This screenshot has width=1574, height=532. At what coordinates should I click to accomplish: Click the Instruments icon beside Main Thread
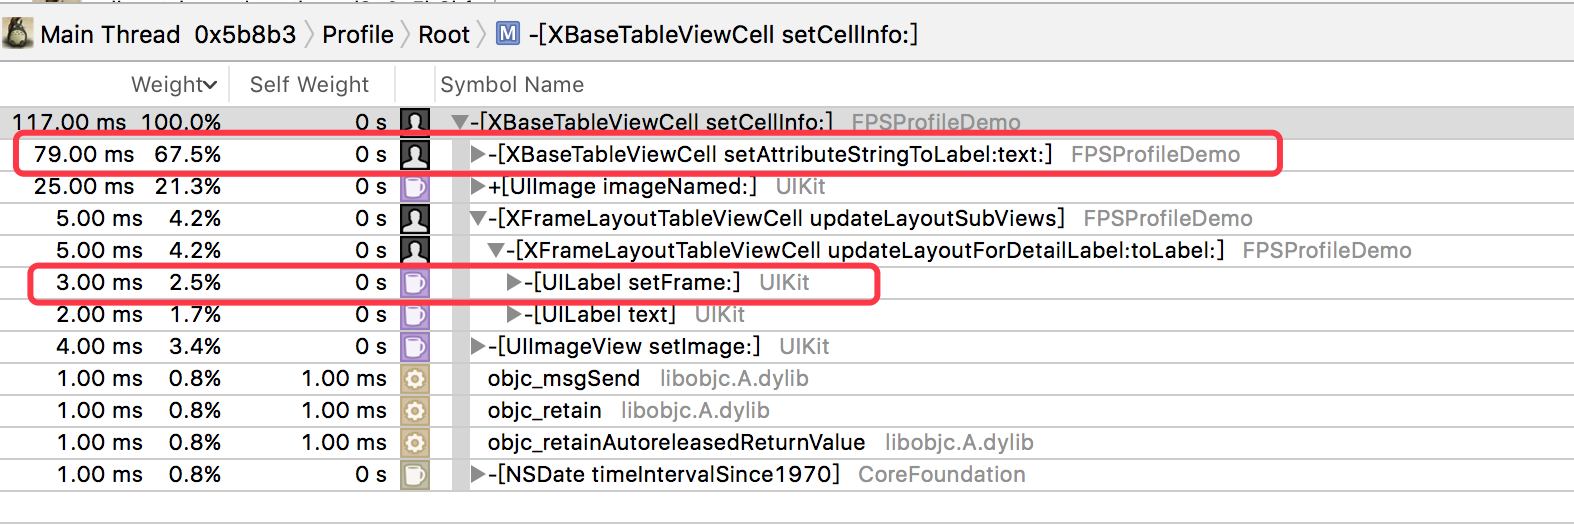17,34
